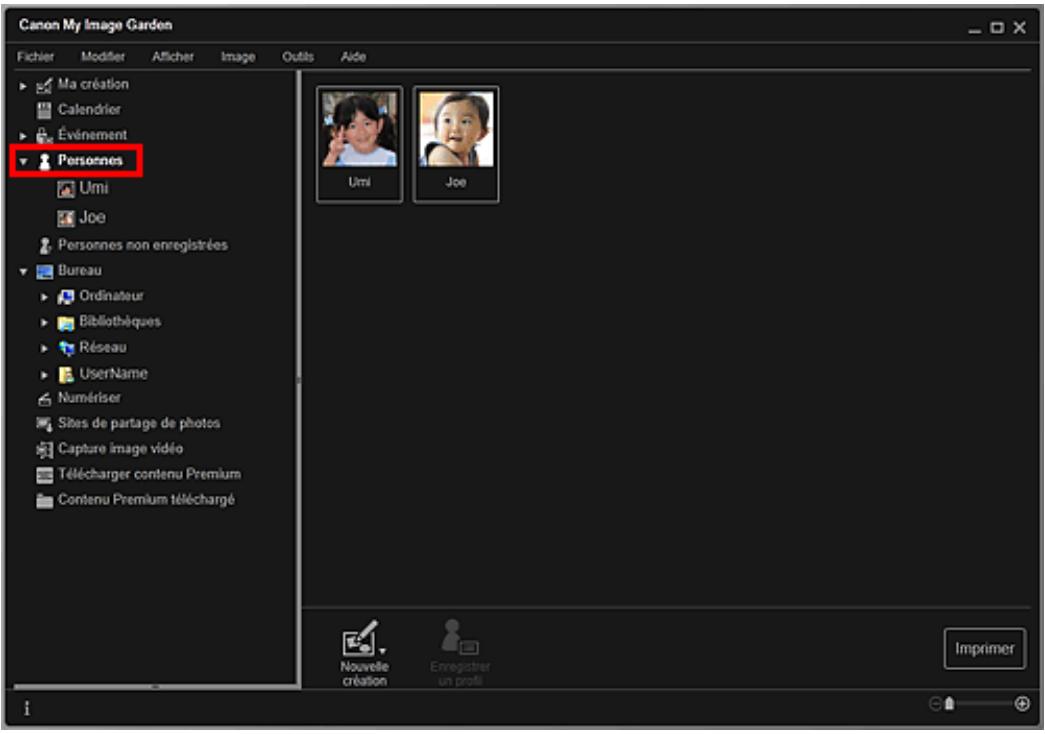The height and width of the screenshot is (734, 1045).
Task: Collapse the Bureau tree node
Action: 23,272
